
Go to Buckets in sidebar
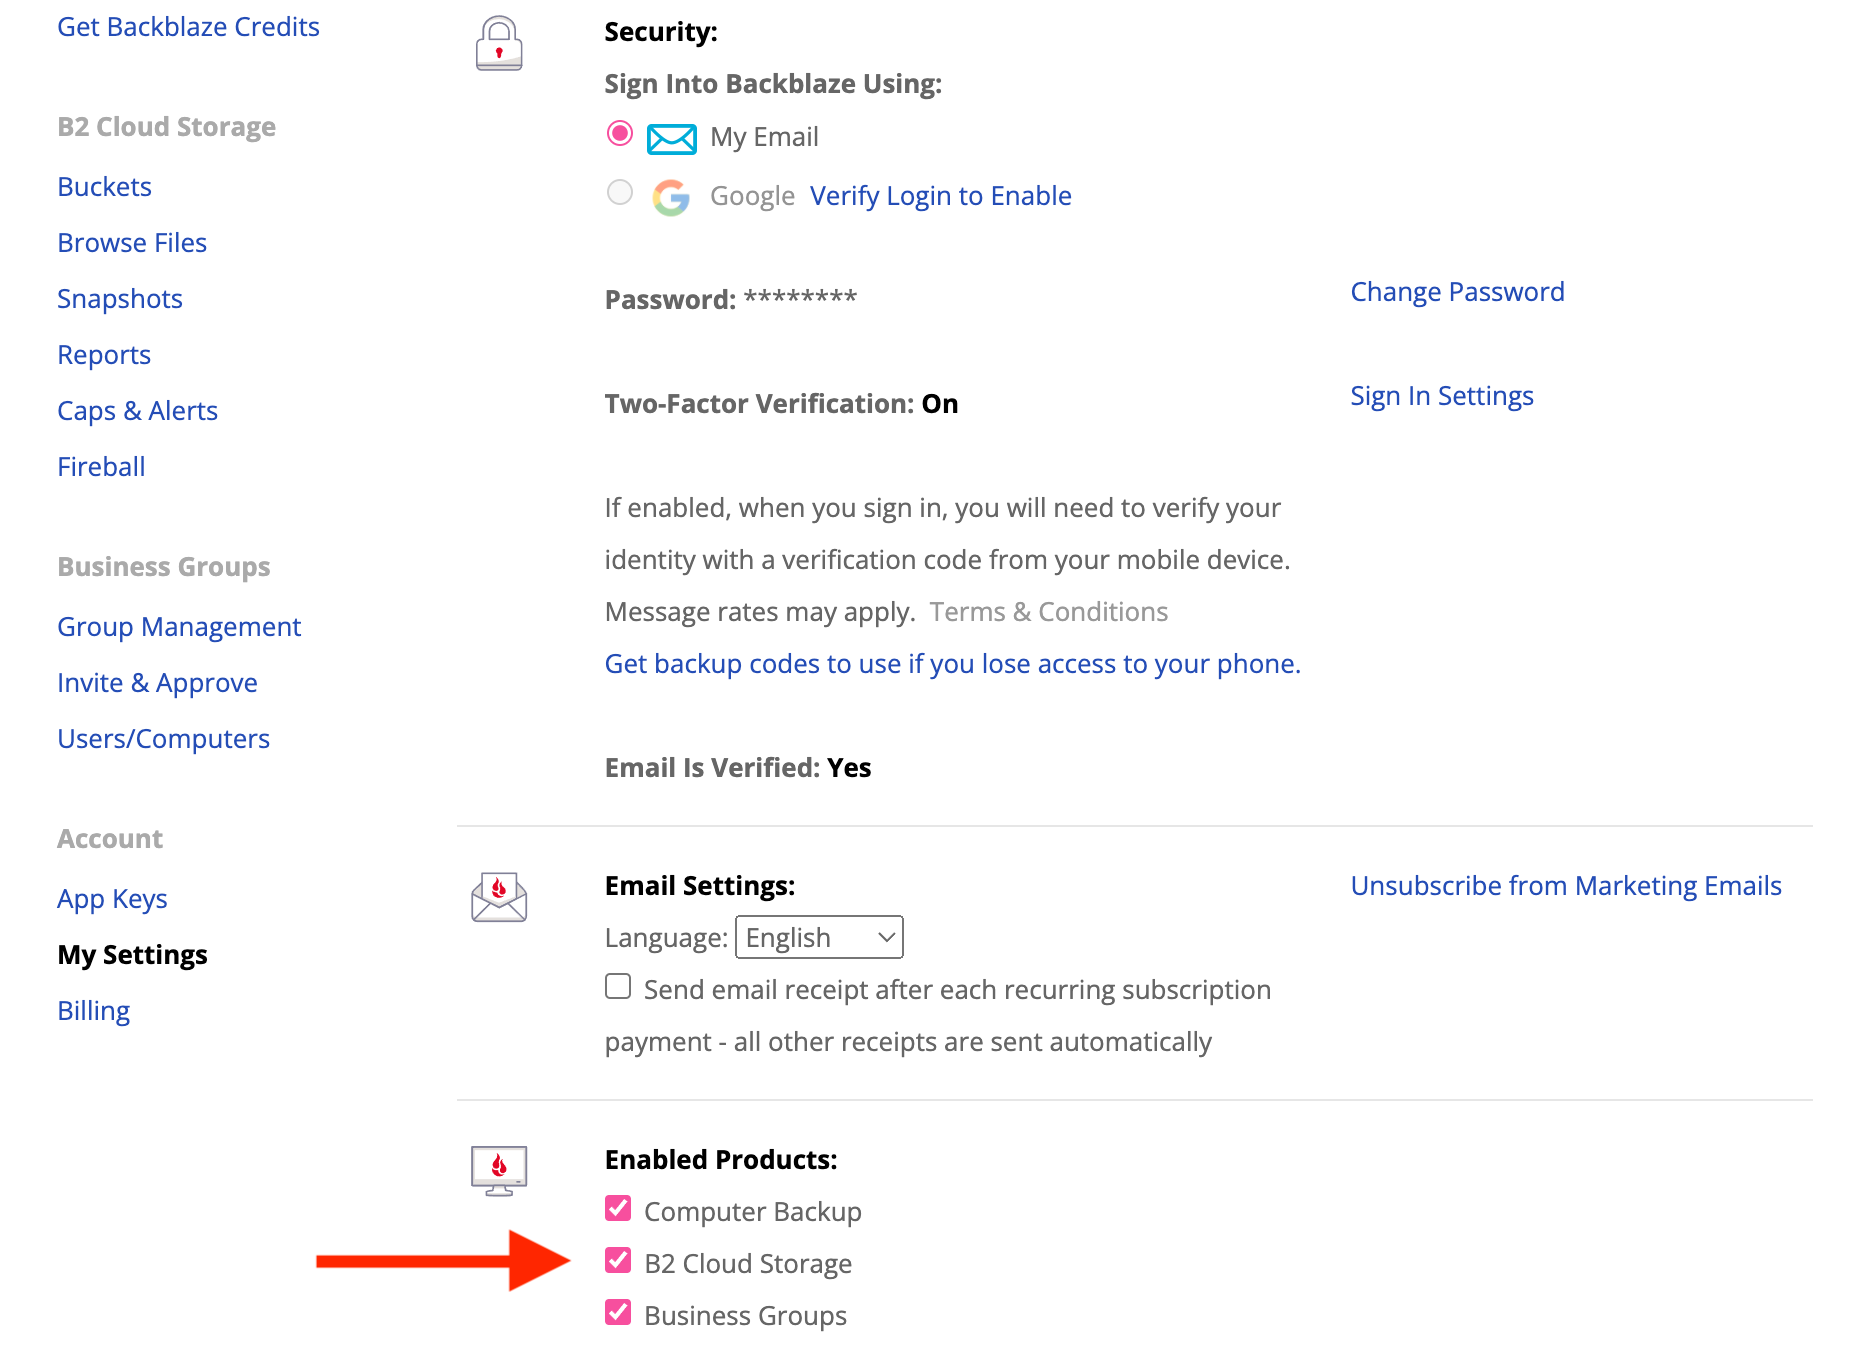coord(104,187)
